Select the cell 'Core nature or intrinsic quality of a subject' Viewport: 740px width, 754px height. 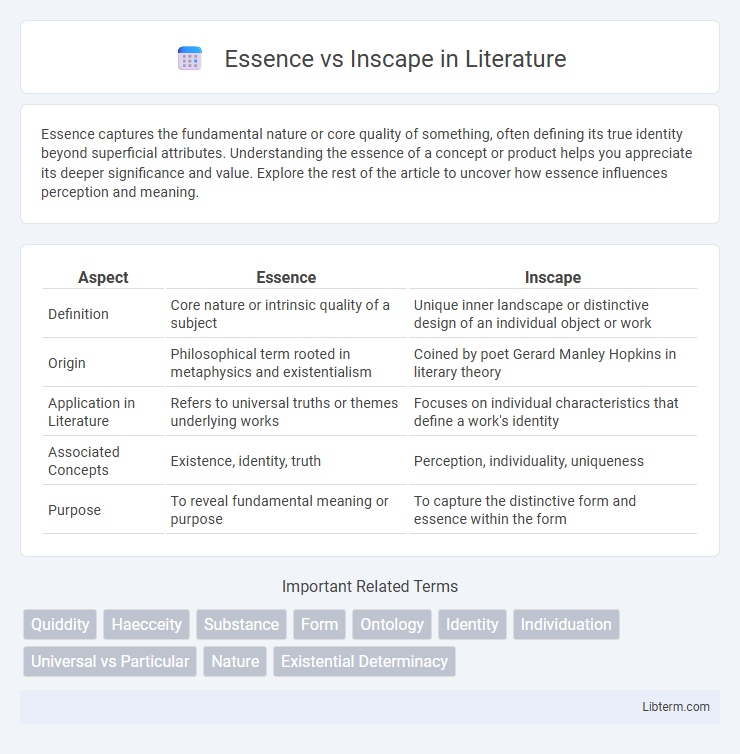tap(286, 314)
